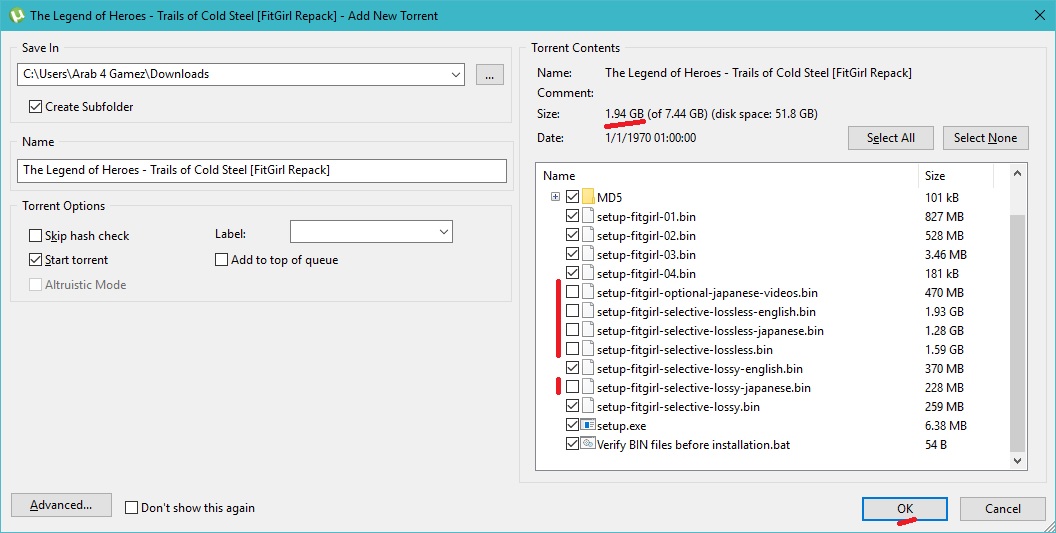Expand the MD5 folder tree node
Image resolution: width=1056 pixels, height=533 pixels.
[x=555, y=197]
